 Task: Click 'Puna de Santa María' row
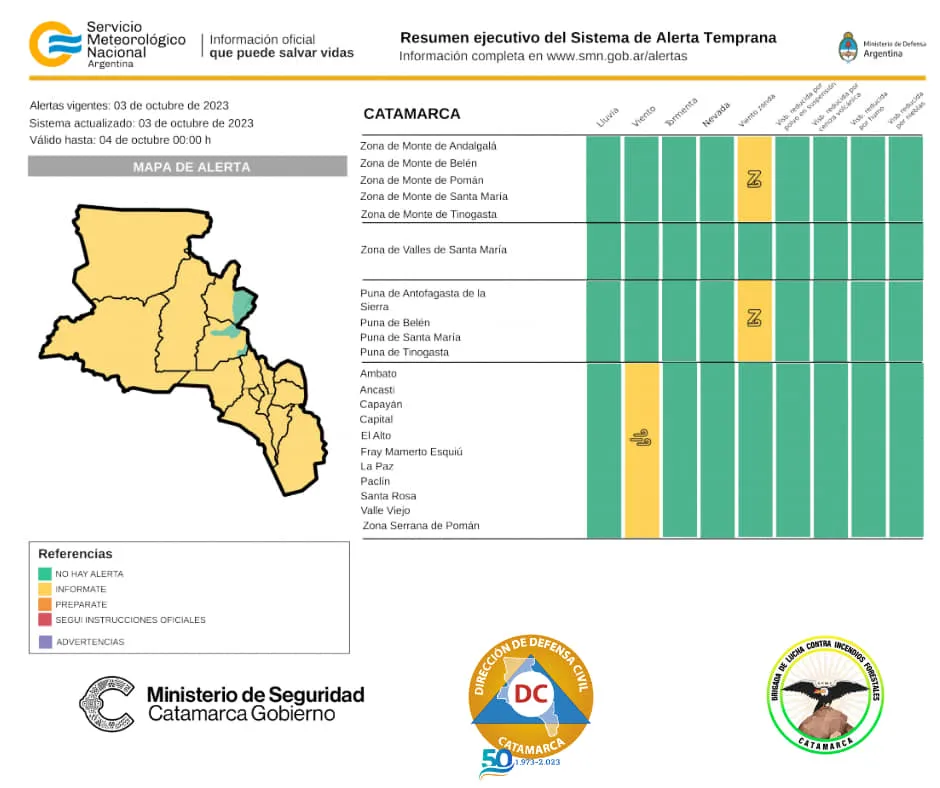tap(410, 337)
